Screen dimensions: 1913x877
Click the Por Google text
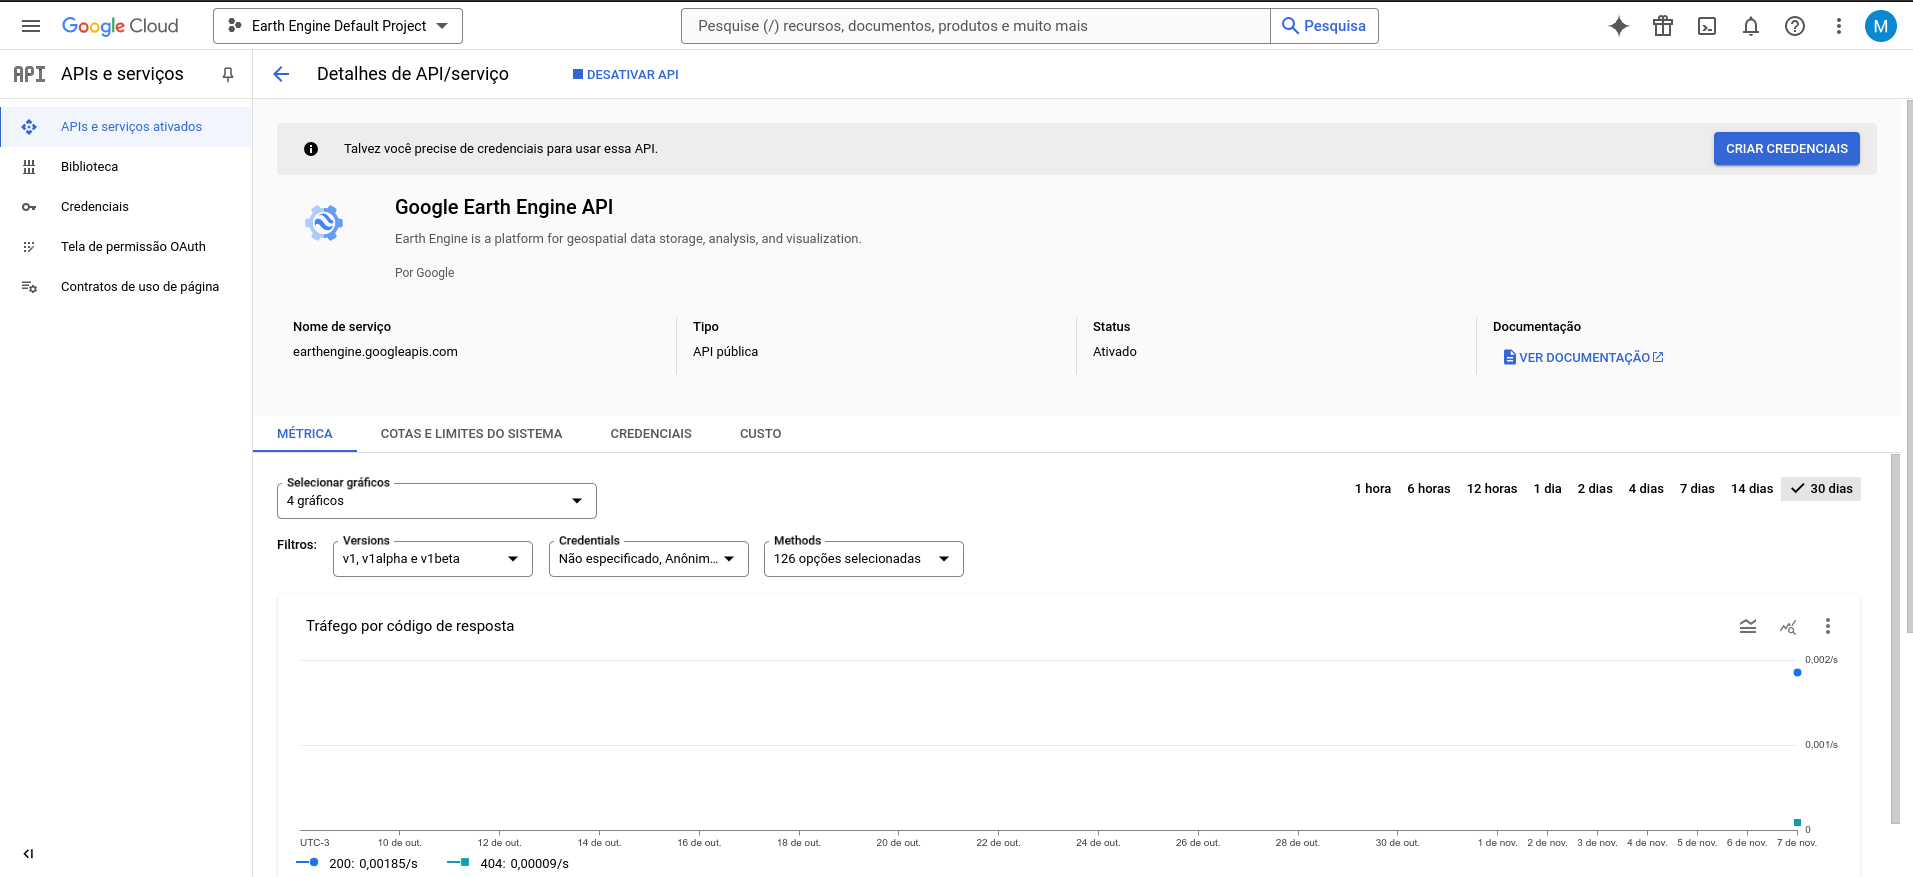[424, 273]
